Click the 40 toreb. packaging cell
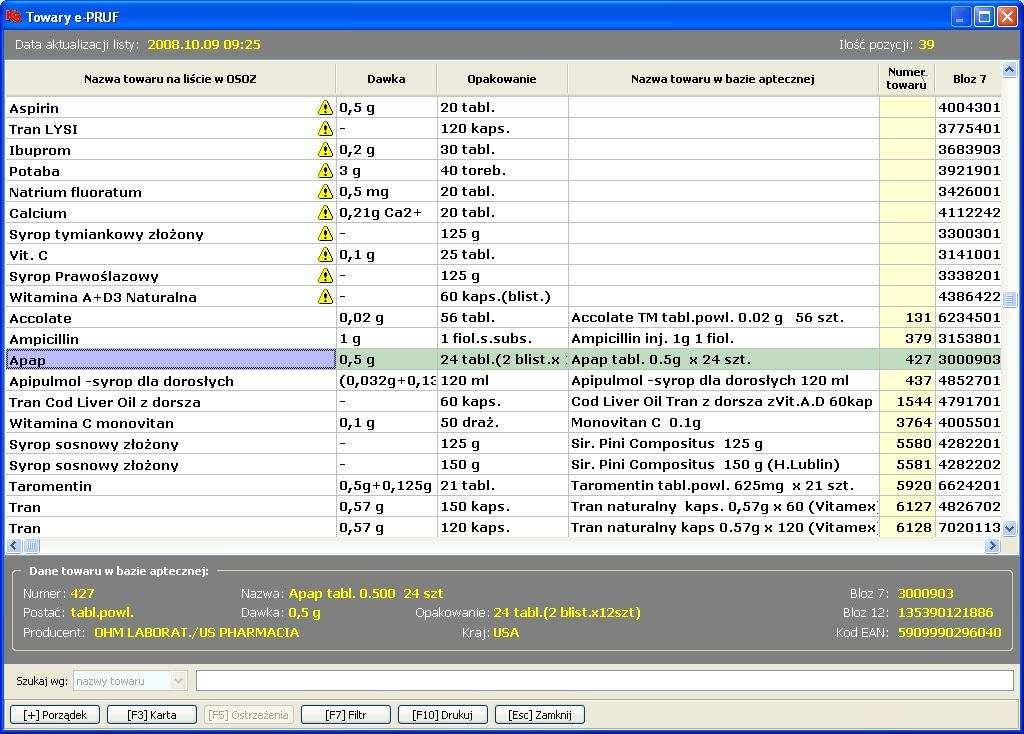The width and height of the screenshot is (1024, 734). click(x=502, y=170)
